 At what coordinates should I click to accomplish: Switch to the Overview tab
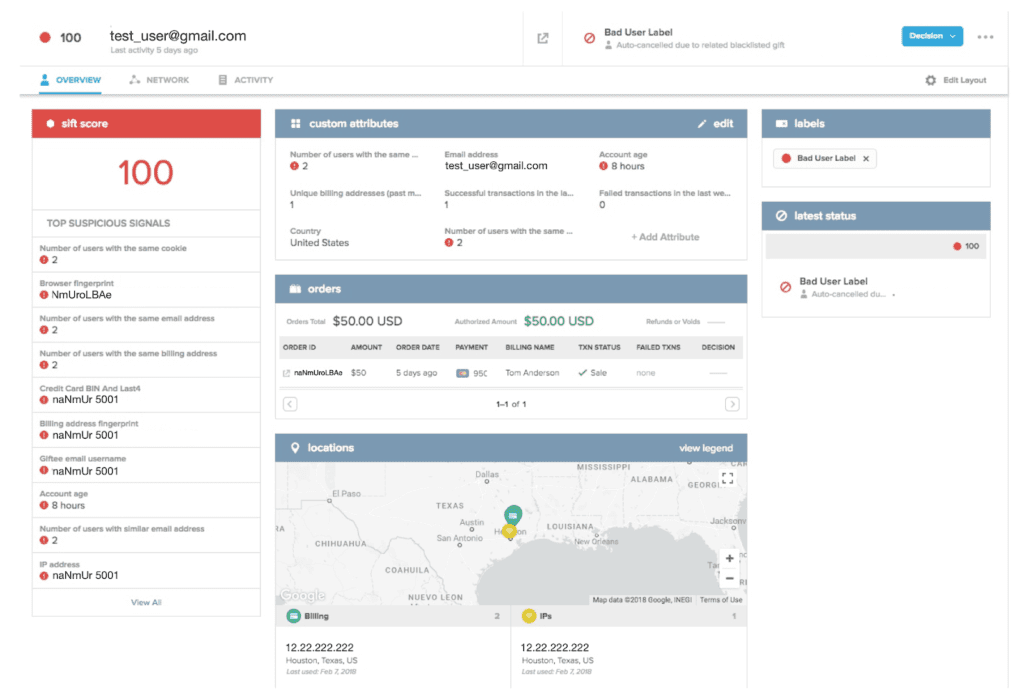click(71, 80)
